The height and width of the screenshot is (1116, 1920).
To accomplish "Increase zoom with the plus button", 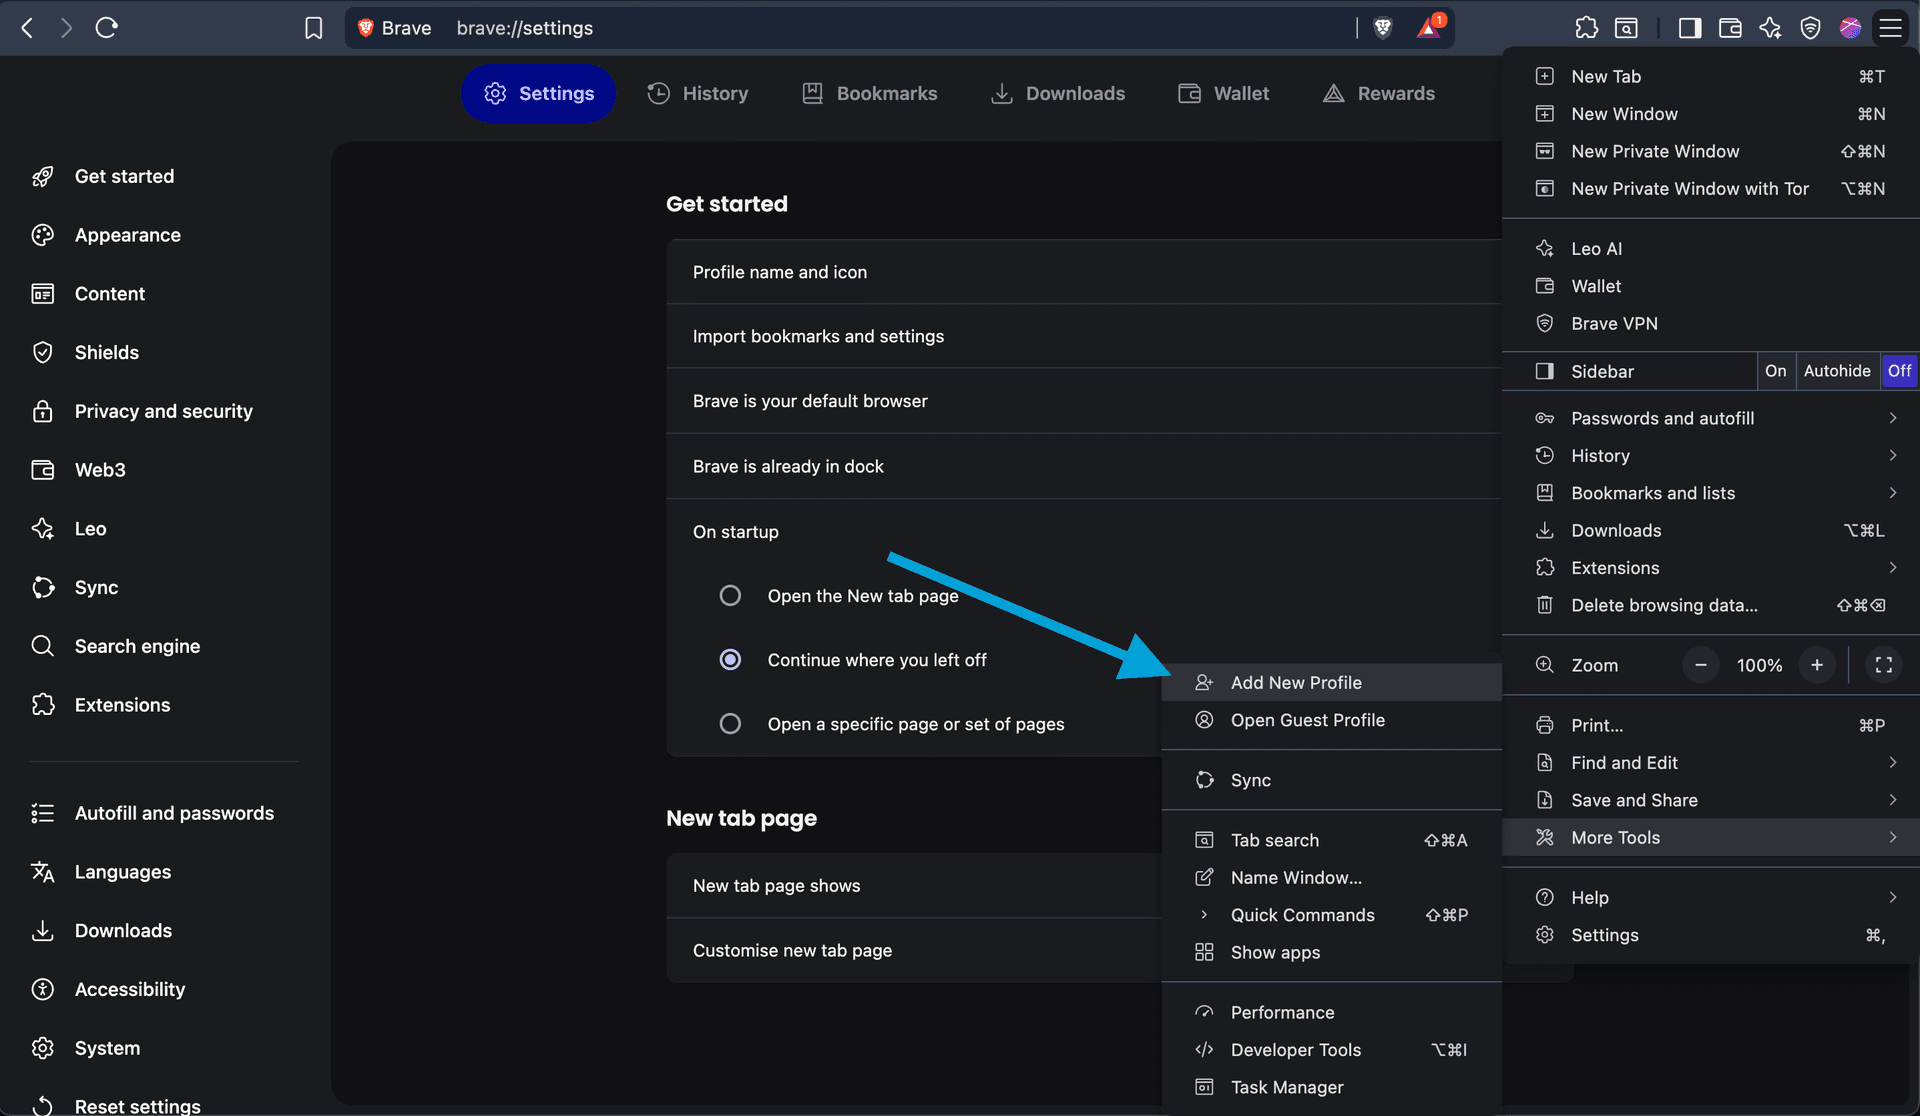I will tap(1817, 665).
